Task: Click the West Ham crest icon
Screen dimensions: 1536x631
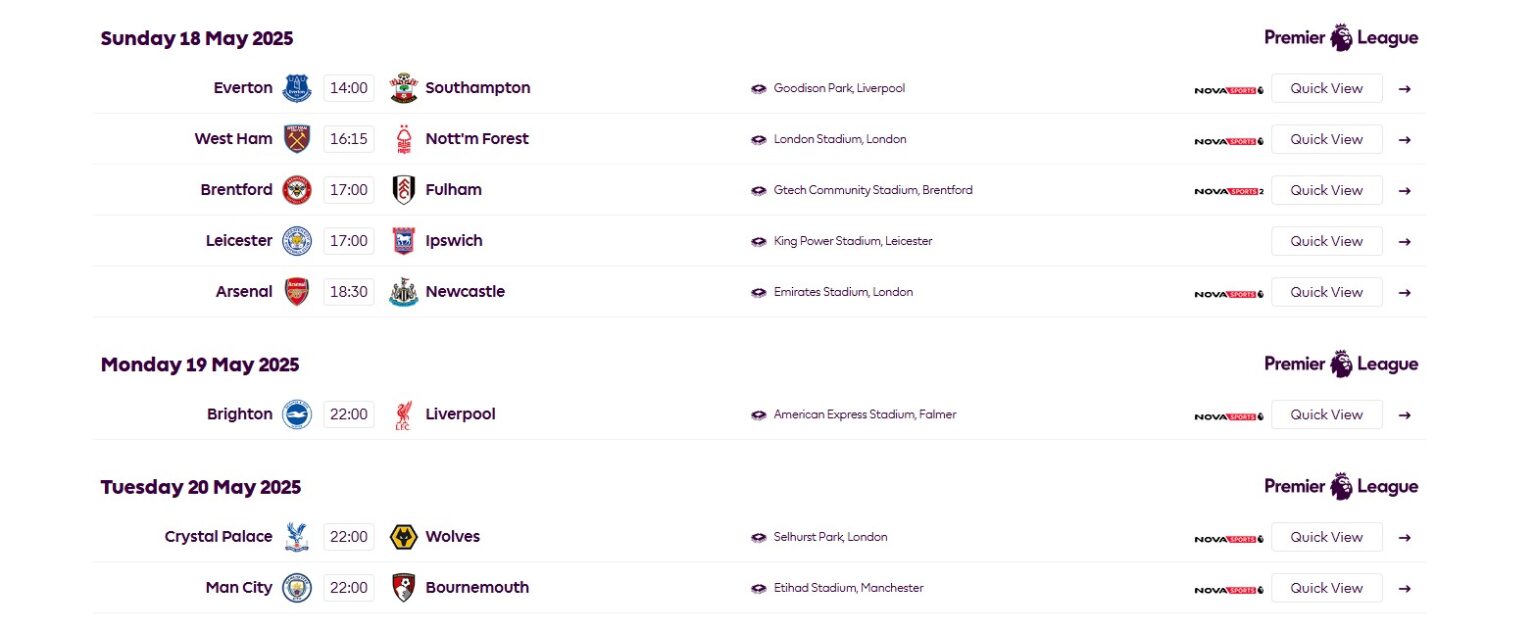Action: tap(297, 139)
